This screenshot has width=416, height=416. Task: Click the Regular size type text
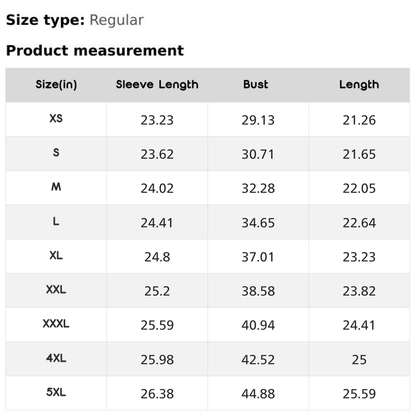point(117,20)
